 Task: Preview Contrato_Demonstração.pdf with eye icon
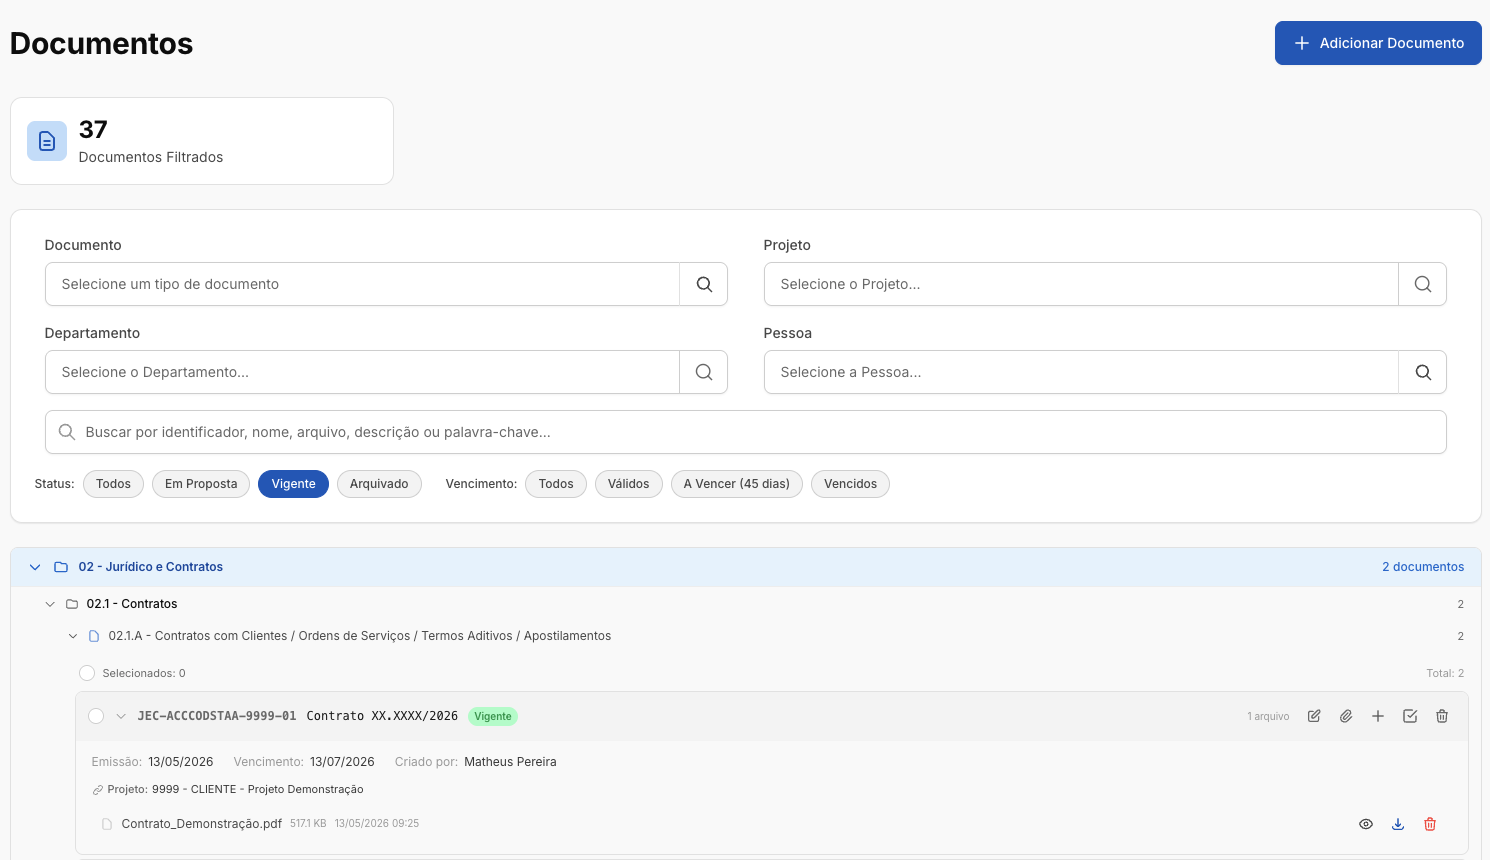(x=1366, y=824)
